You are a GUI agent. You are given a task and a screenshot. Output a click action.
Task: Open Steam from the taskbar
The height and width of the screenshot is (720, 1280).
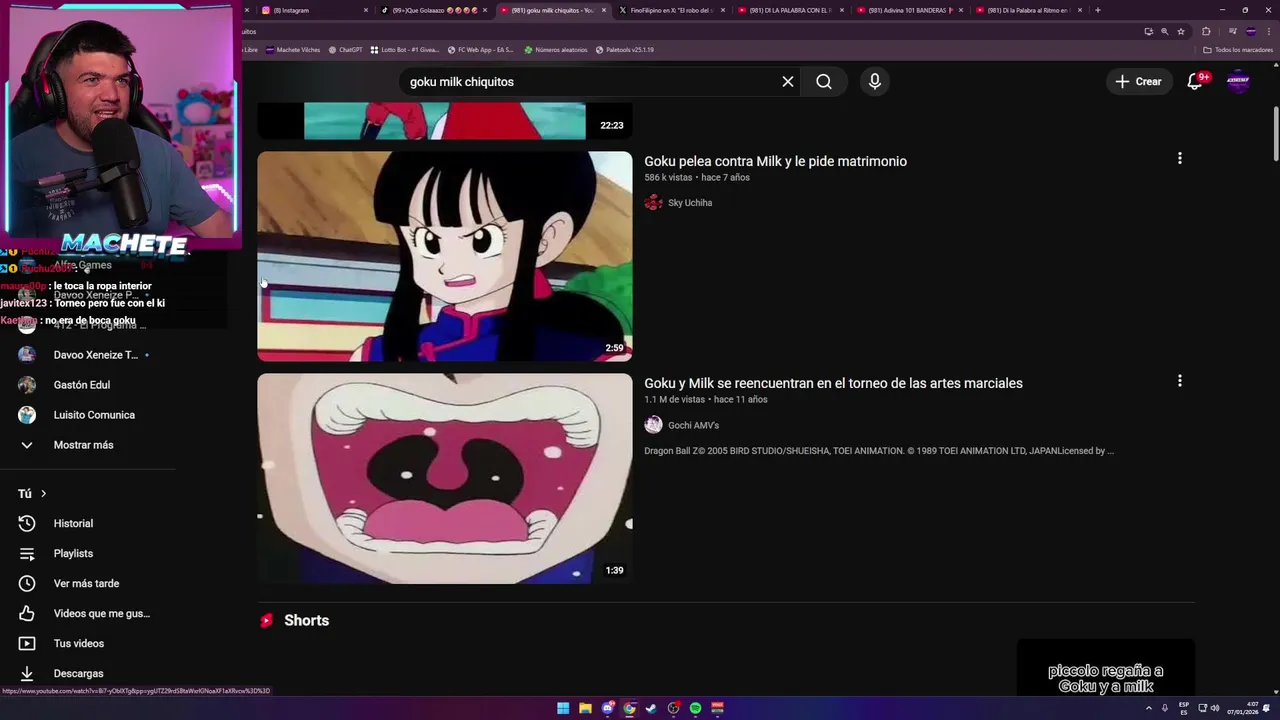click(x=651, y=708)
